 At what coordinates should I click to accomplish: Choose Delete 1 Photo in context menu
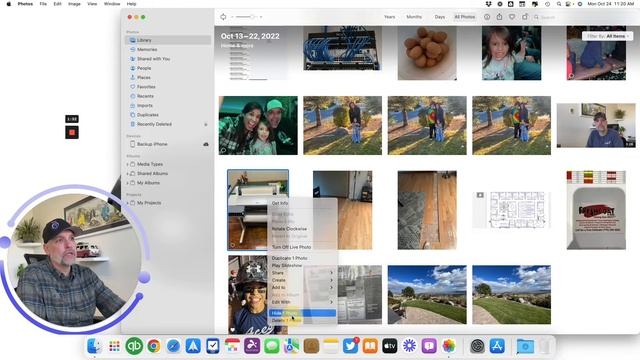click(302, 320)
